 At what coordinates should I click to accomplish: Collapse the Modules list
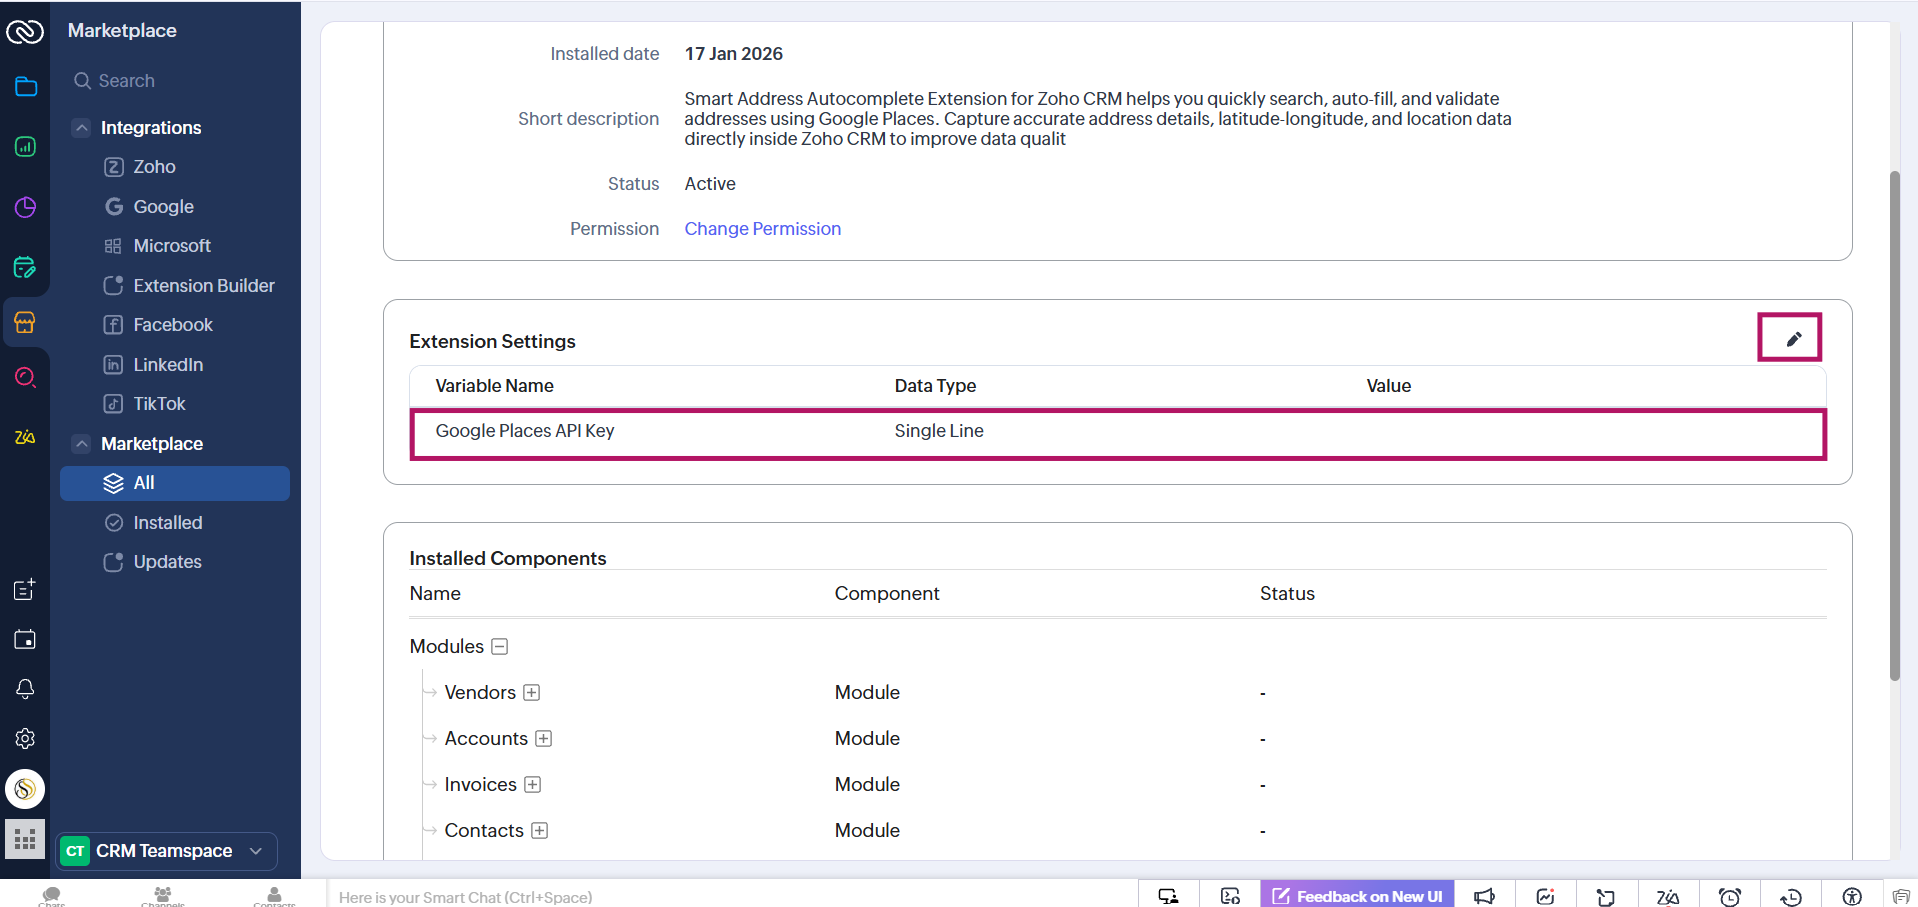click(499, 646)
